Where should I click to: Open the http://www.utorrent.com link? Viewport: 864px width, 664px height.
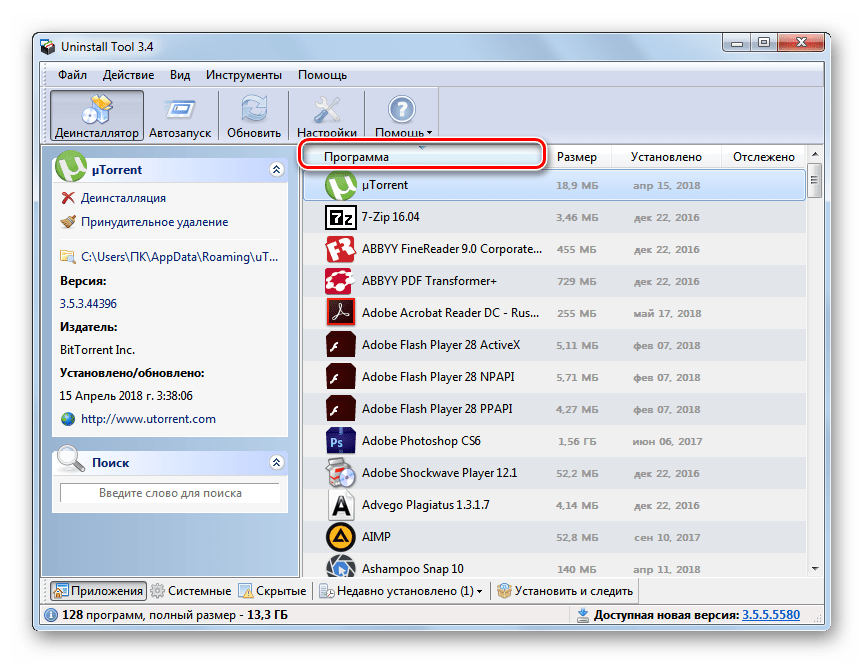tap(148, 419)
